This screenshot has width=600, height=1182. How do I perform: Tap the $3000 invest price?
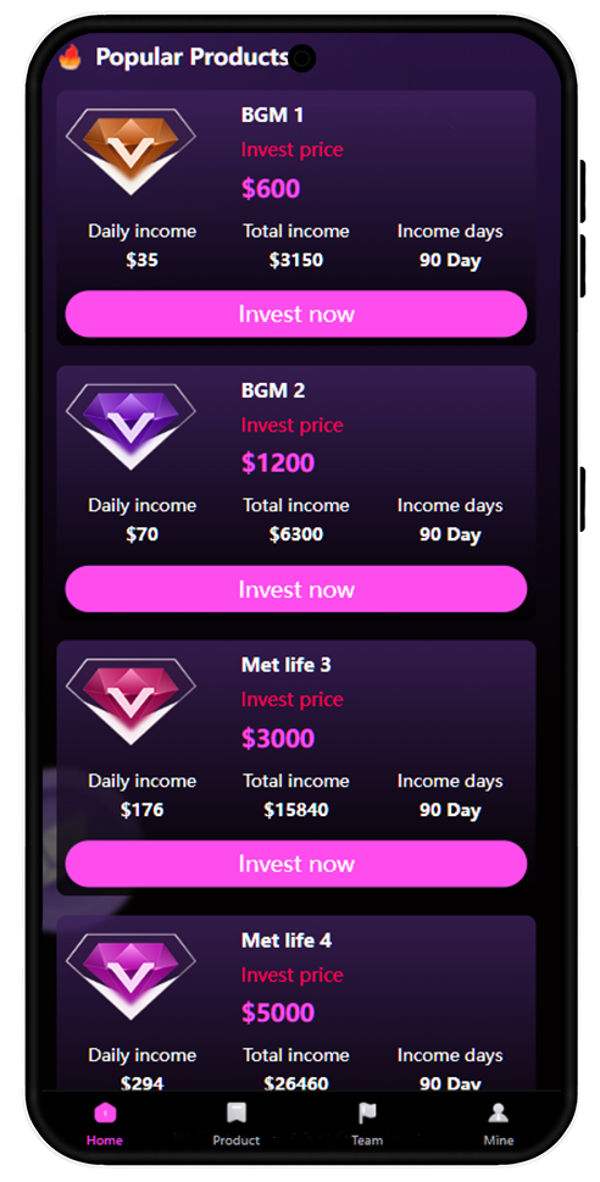click(x=278, y=738)
